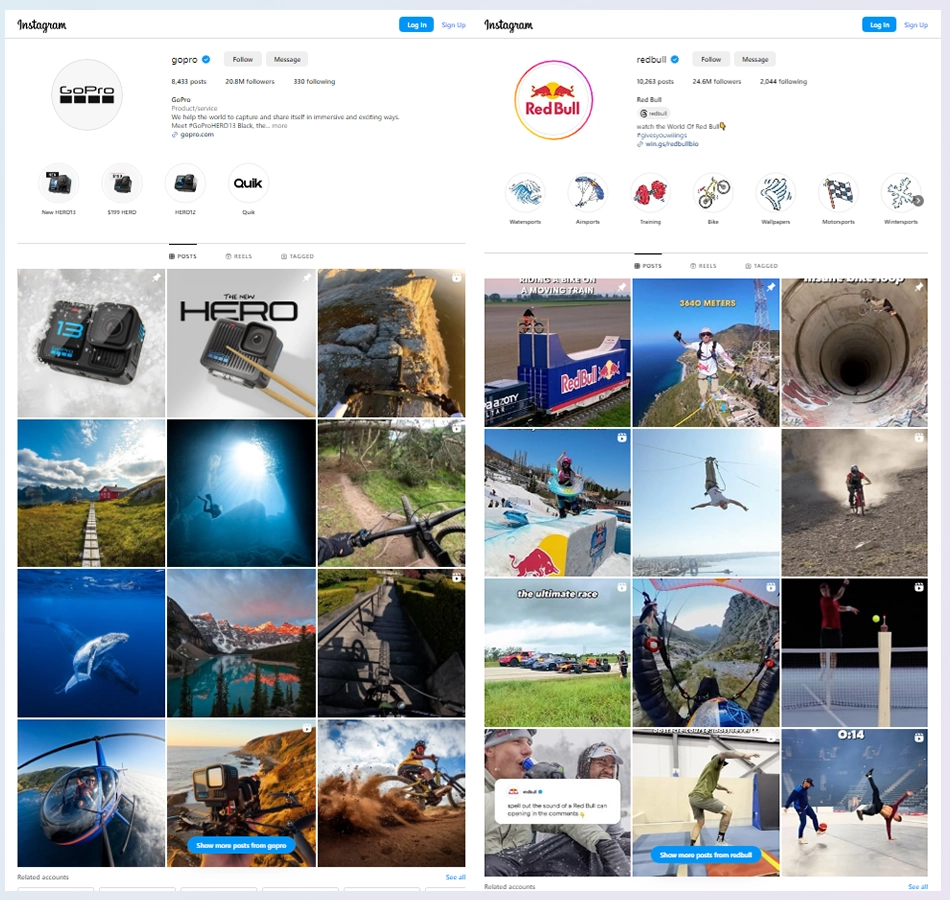
Task: Click the Log In button
Action: [x=416, y=24]
